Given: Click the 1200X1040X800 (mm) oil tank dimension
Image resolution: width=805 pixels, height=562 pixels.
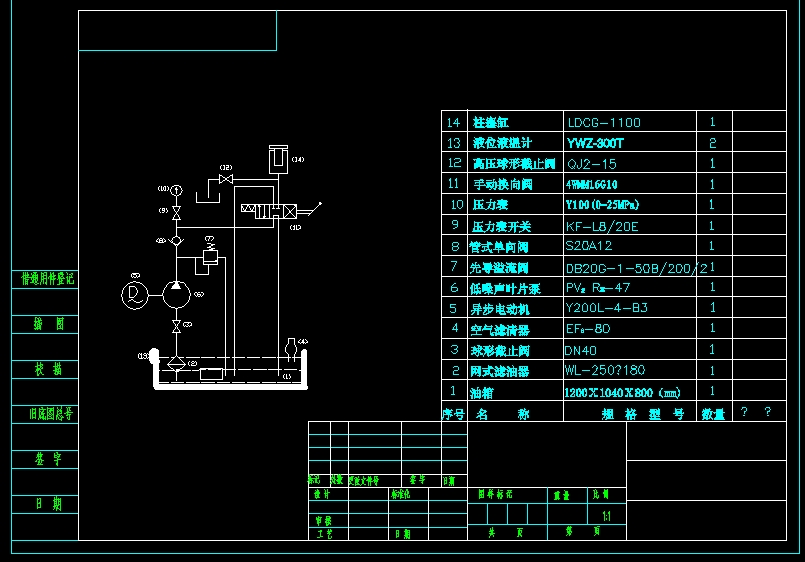Looking at the screenshot, I should pyautogui.click(x=622, y=393).
